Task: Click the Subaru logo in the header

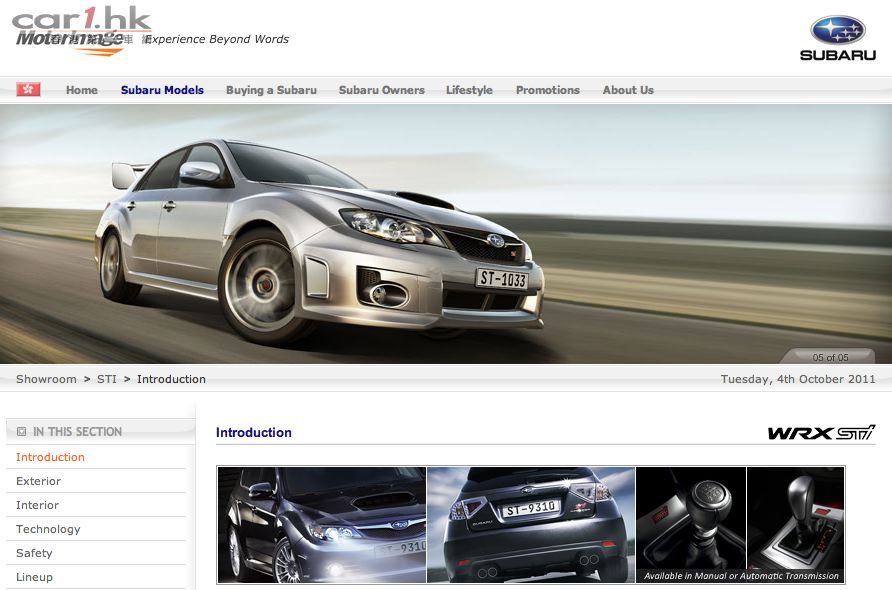Action: [837, 38]
